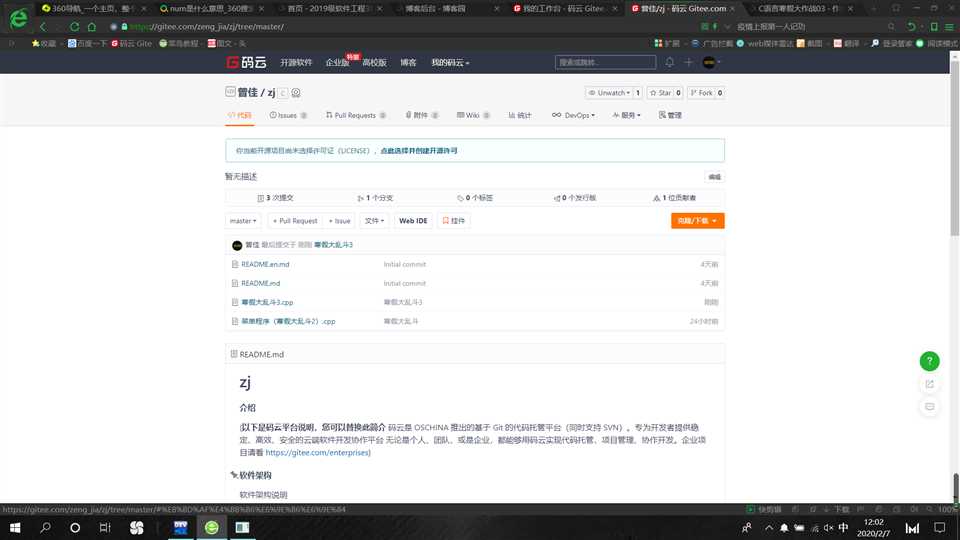Click the + Pull Request button
This screenshot has height=540, width=960.
[295, 221]
